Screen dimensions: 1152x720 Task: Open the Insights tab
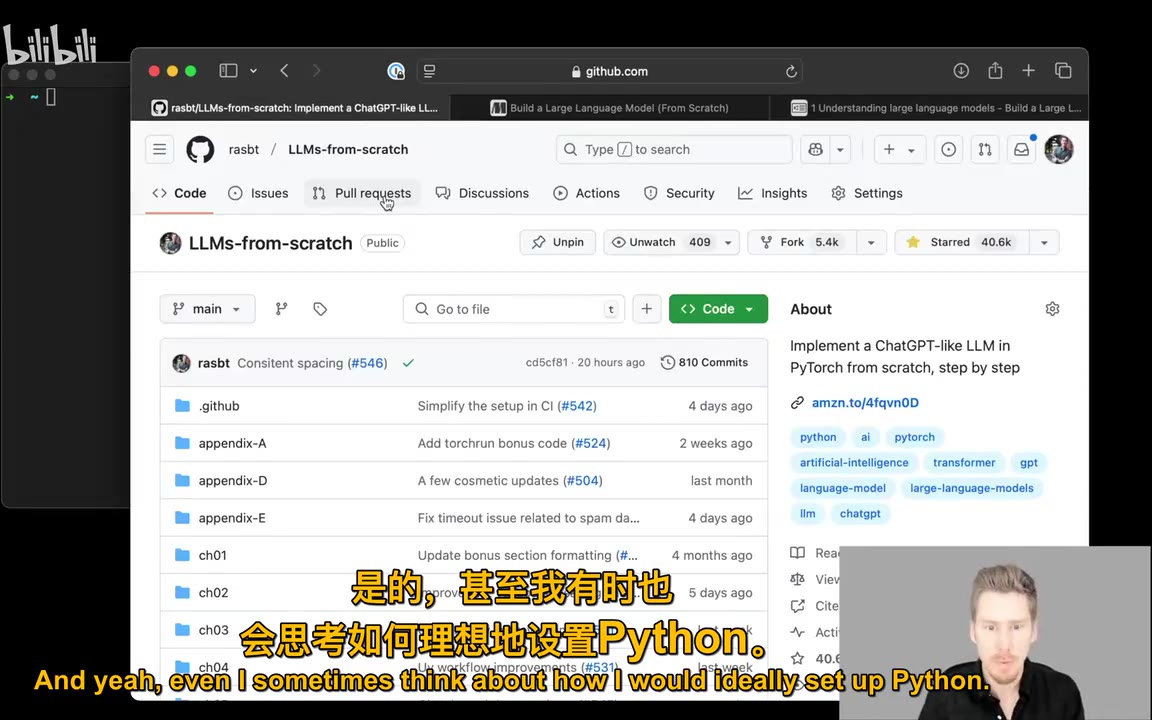(x=772, y=193)
